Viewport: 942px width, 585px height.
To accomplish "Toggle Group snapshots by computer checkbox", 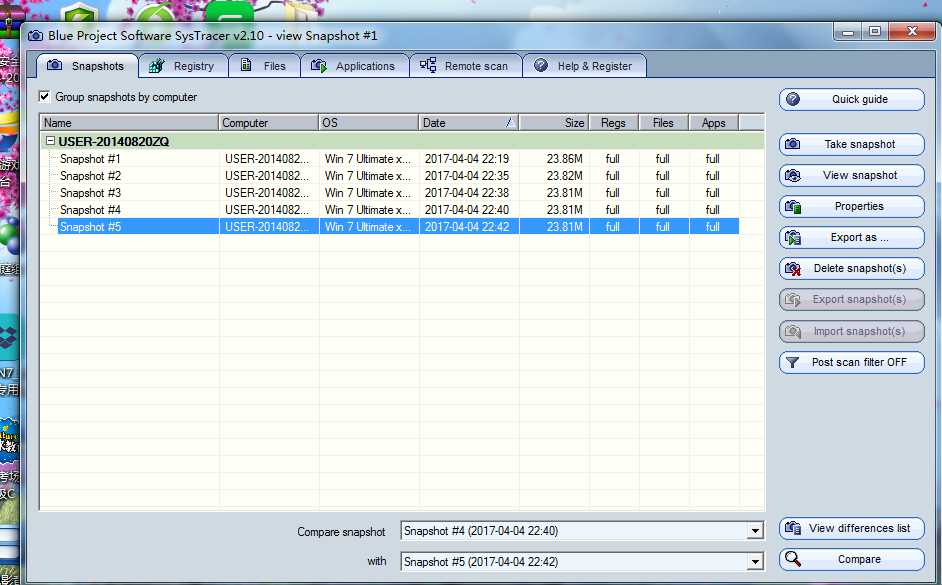I will [44, 96].
